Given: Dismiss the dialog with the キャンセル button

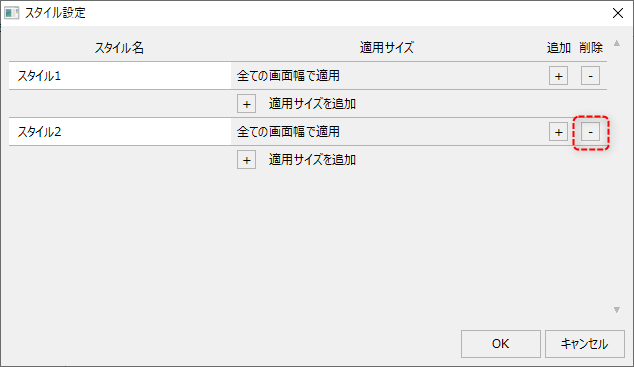Looking at the screenshot, I should point(585,344).
